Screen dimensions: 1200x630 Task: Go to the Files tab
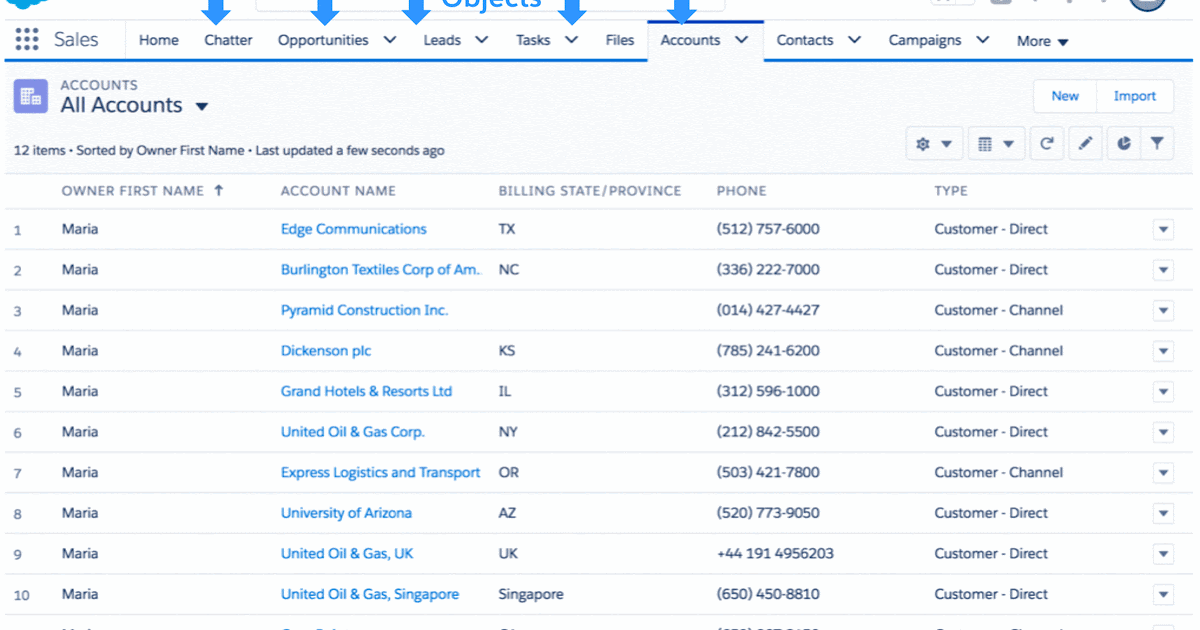click(x=619, y=40)
